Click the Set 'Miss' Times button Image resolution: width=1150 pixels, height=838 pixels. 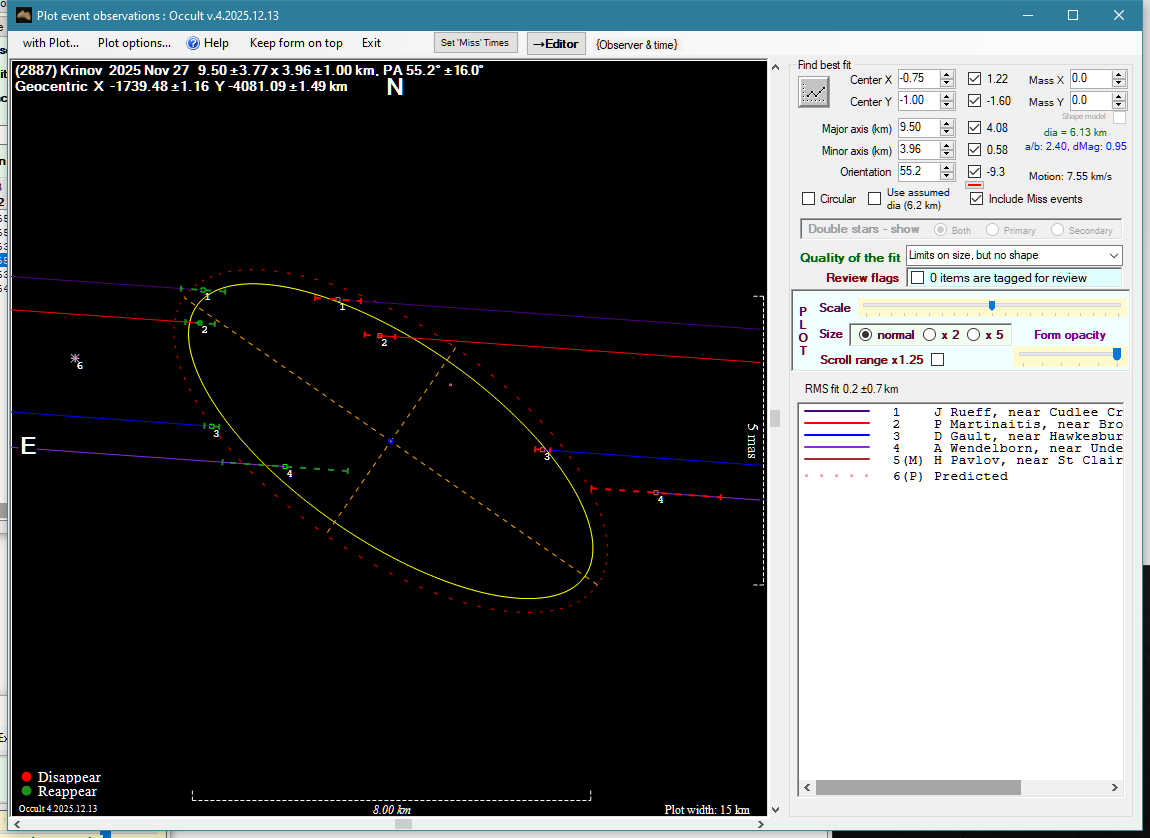point(476,43)
